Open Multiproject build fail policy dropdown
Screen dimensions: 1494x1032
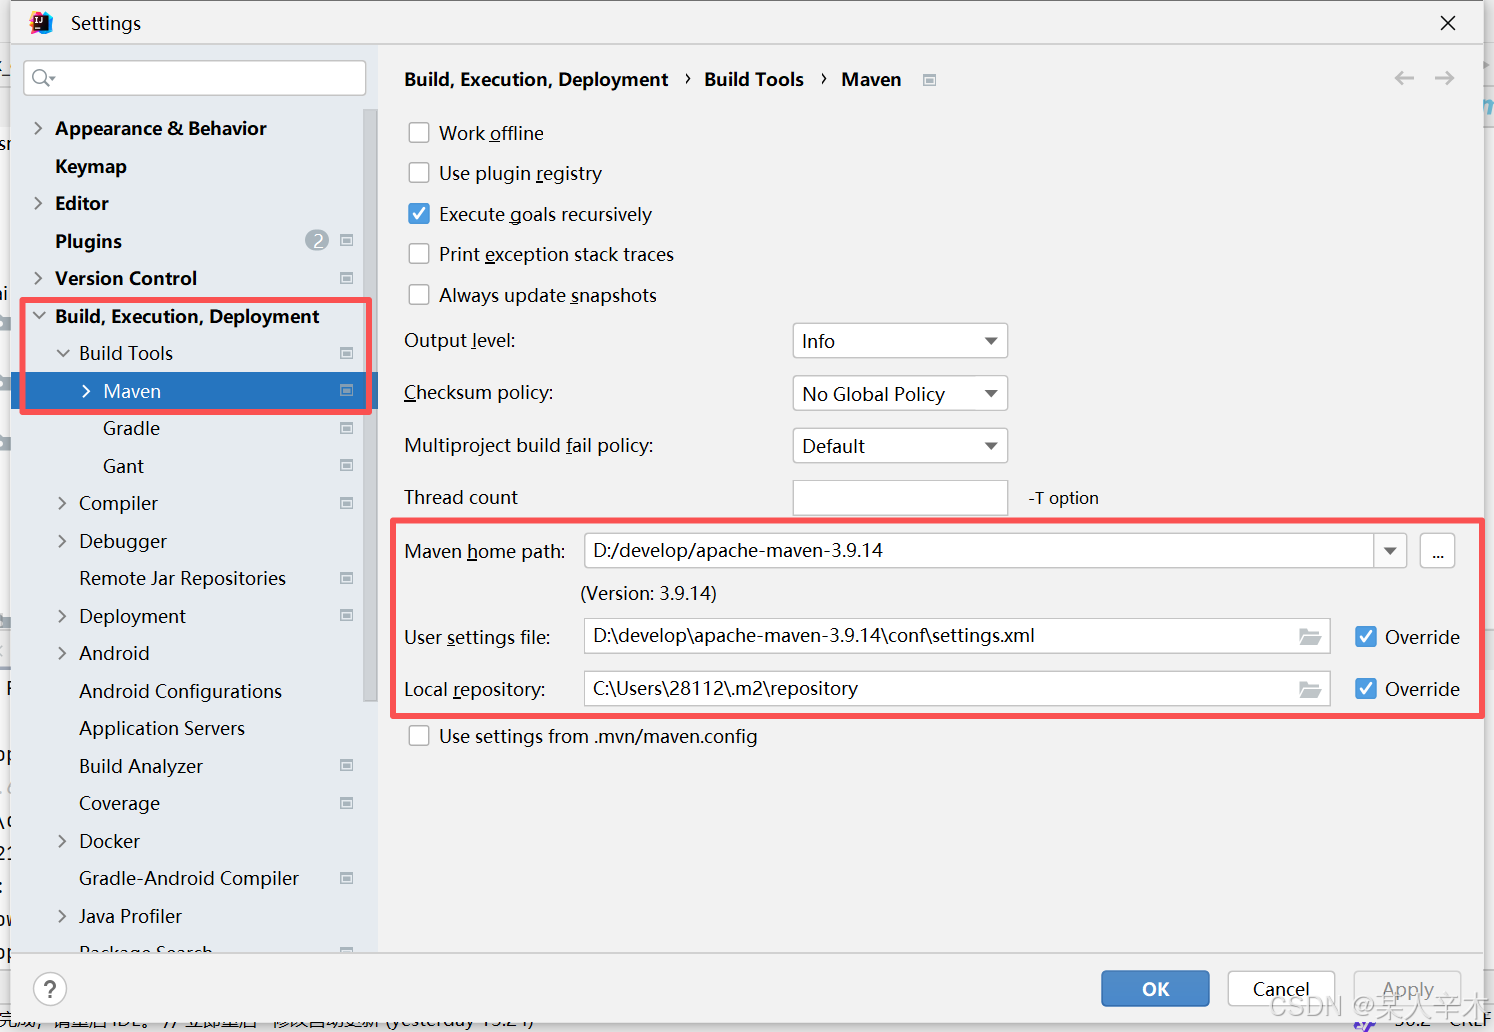point(900,446)
